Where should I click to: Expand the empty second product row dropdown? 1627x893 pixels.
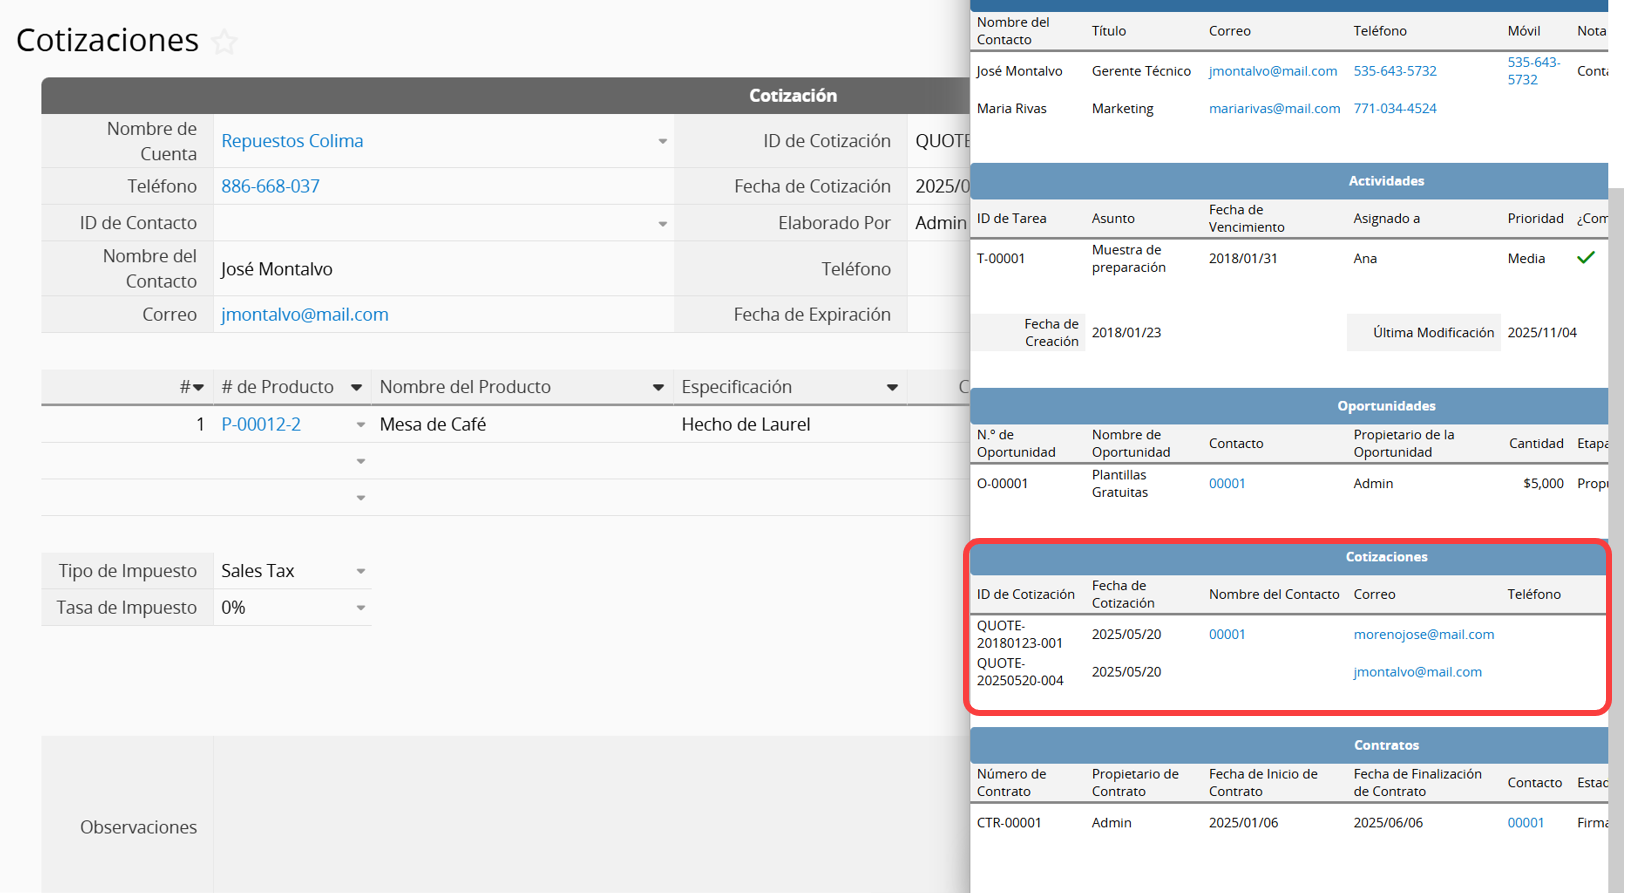click(x=361, y=461)
